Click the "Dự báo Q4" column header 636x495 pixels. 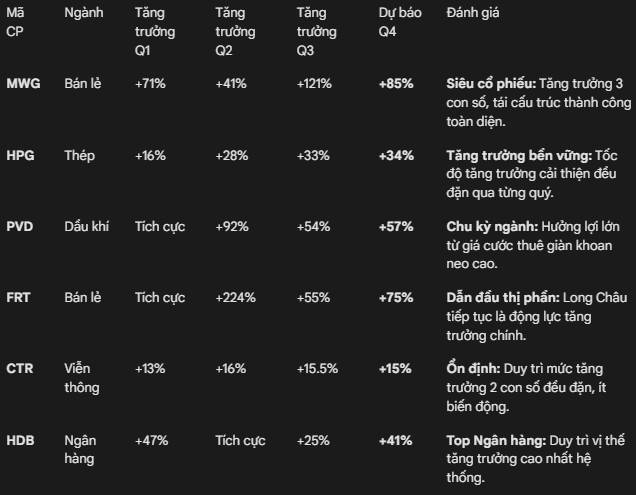click(x=397, y=22)
